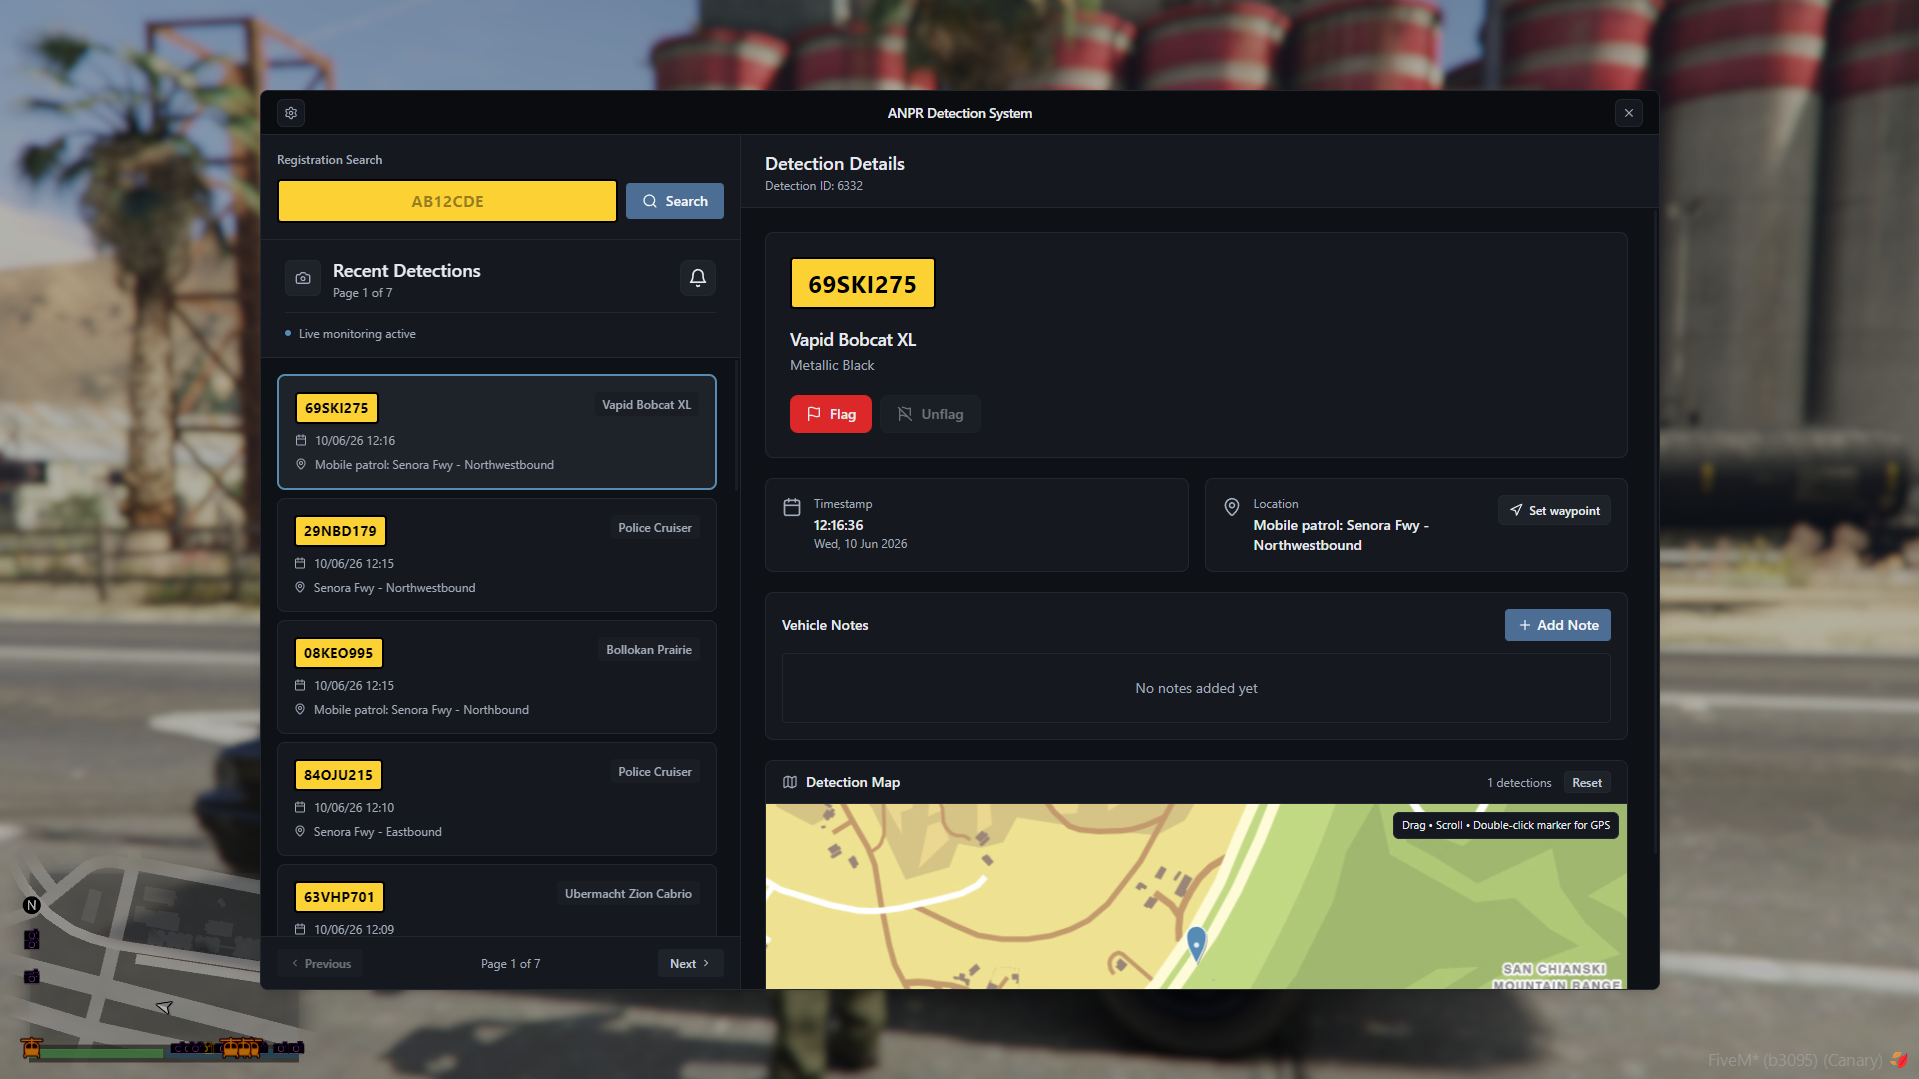Click the Metallic Black colour text
The image size is (1919, 1079).
(832, 366)
